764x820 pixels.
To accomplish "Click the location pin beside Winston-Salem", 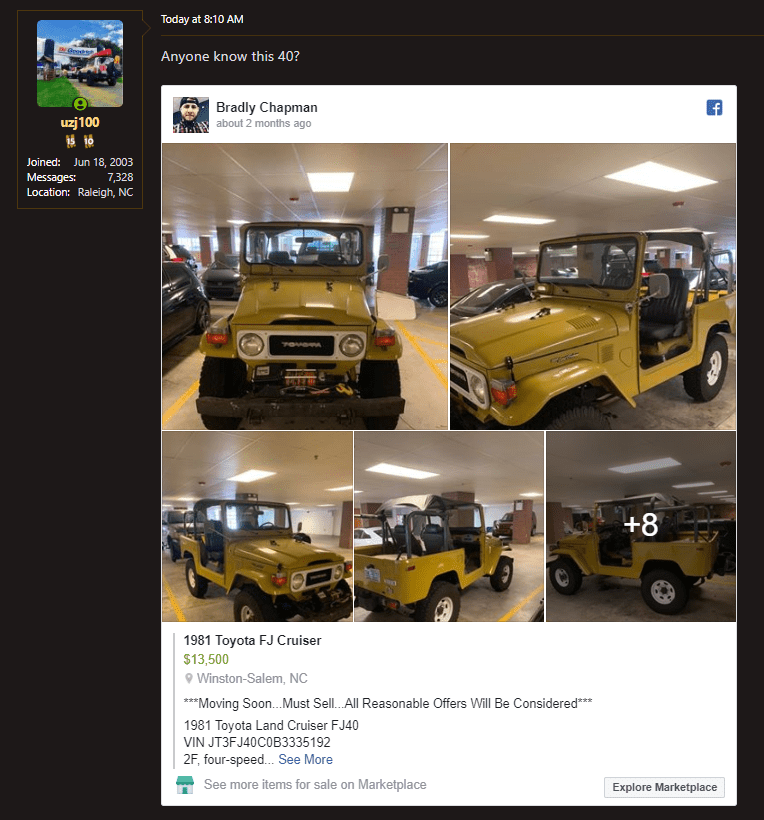I will pos(189,678).
